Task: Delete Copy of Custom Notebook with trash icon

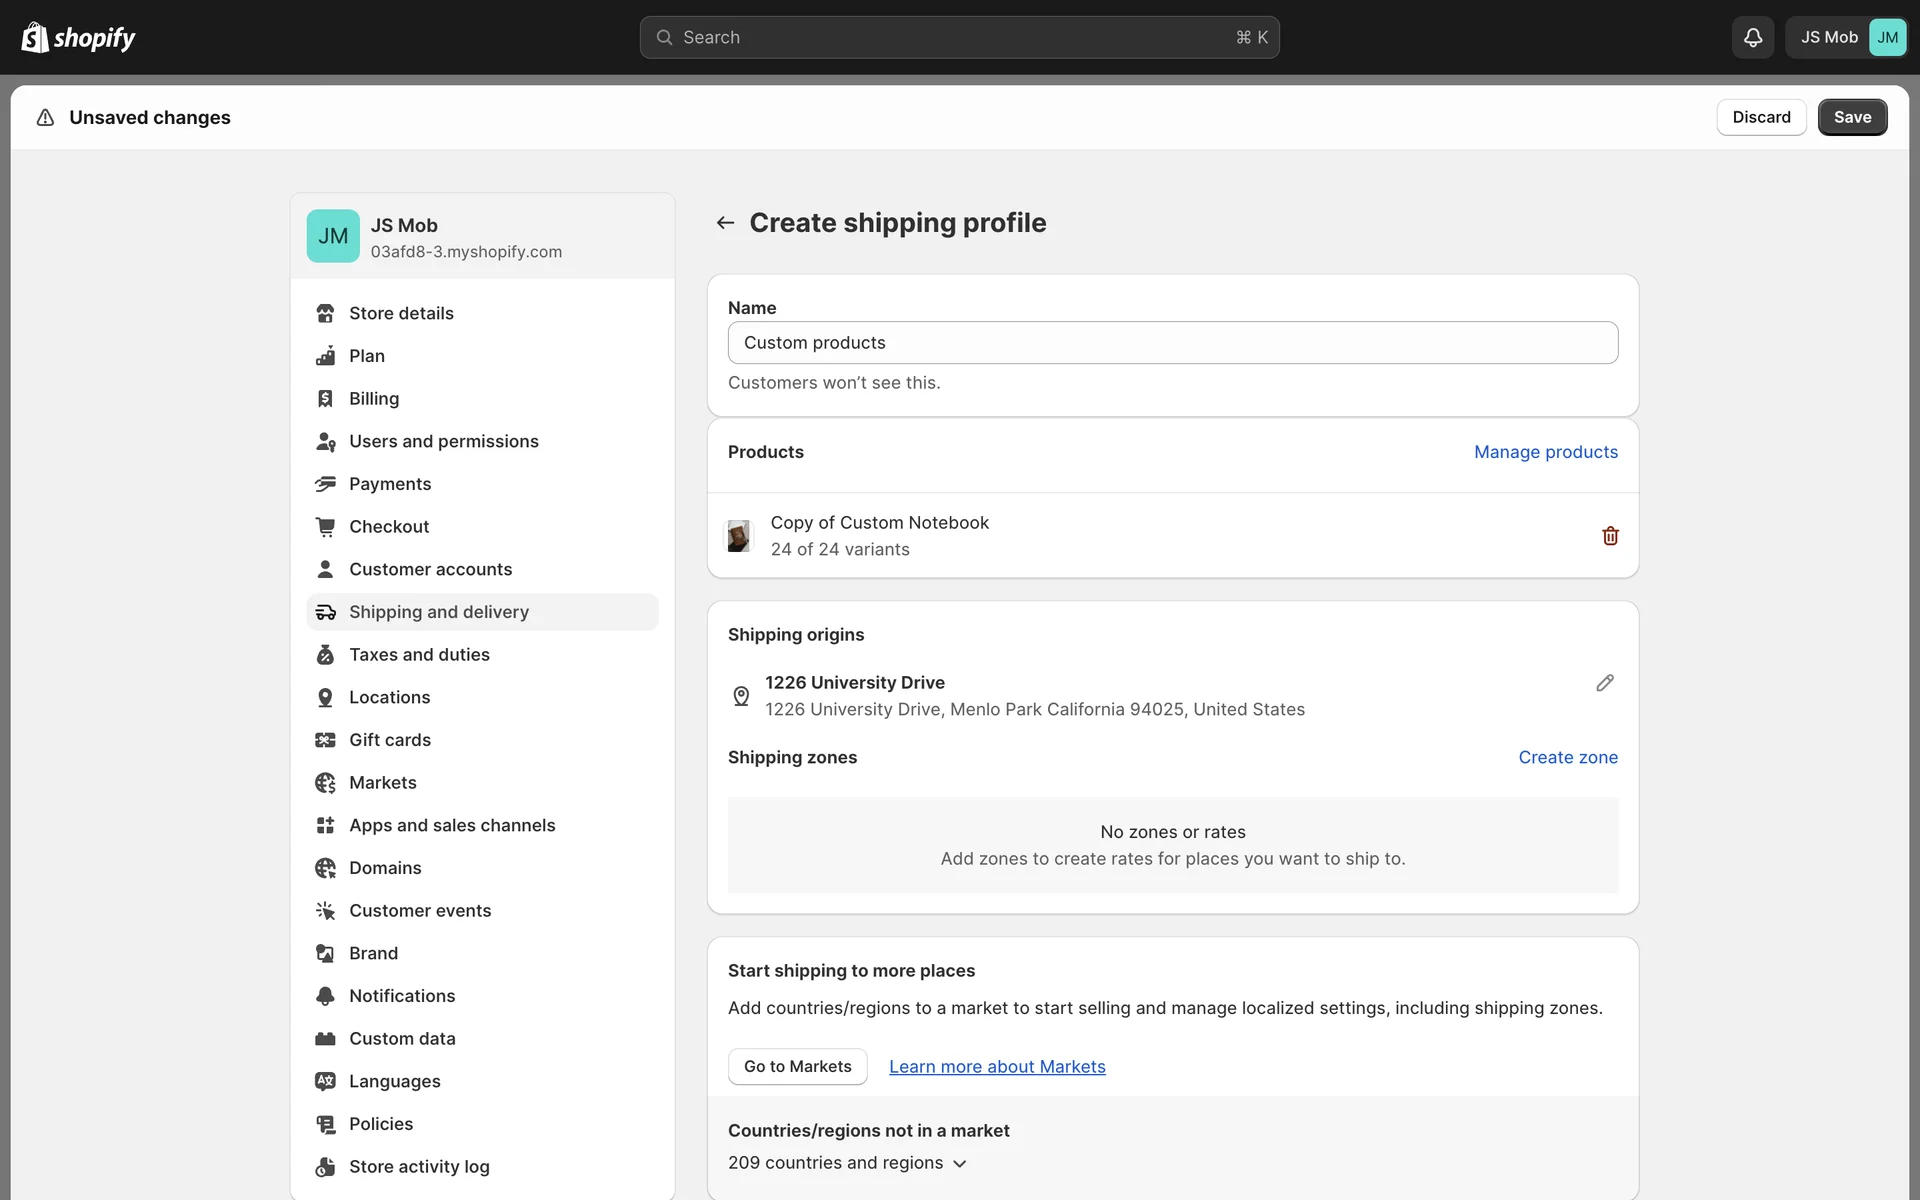Action: coord(1610,536)
